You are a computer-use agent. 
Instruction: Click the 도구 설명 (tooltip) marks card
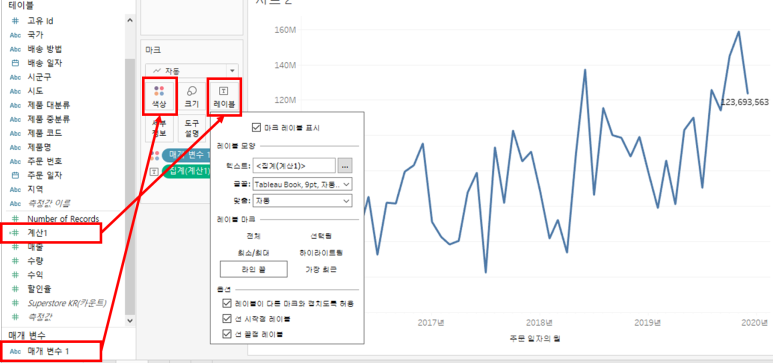coord(192,128)
